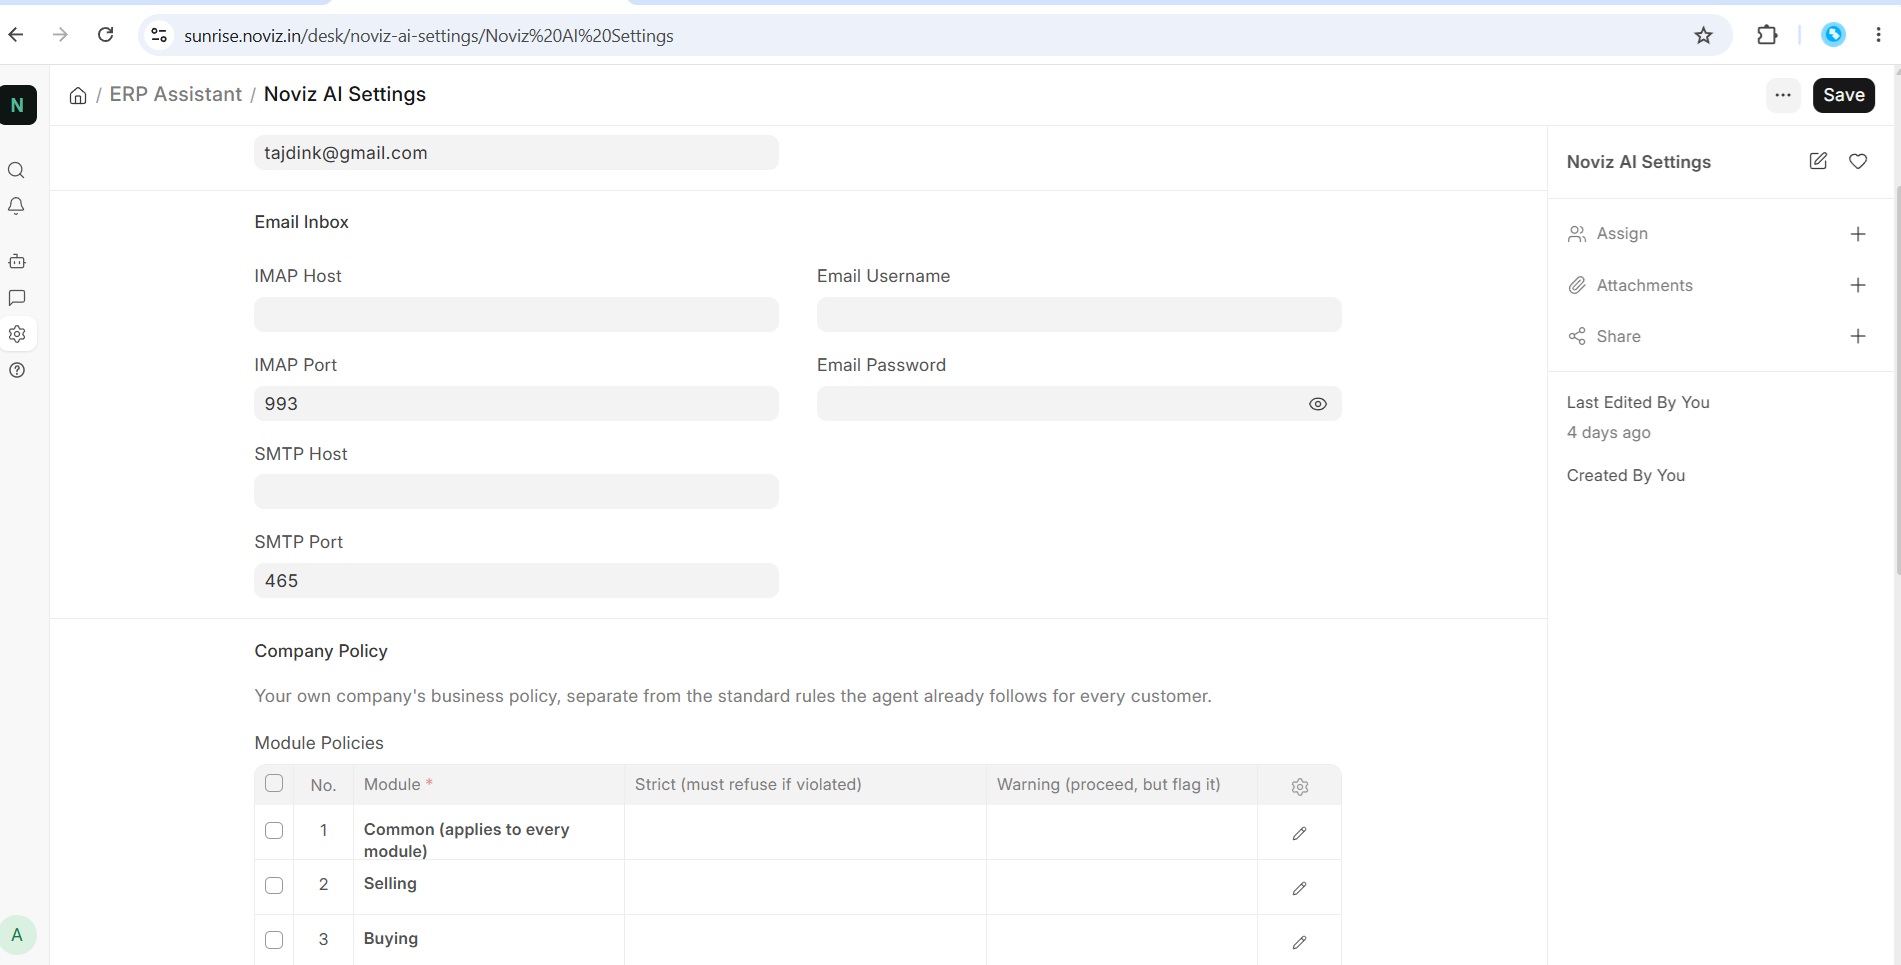The image size is (1901, 965).
Task: Click the plus next to Share
Action: (x=1858, y=336)
